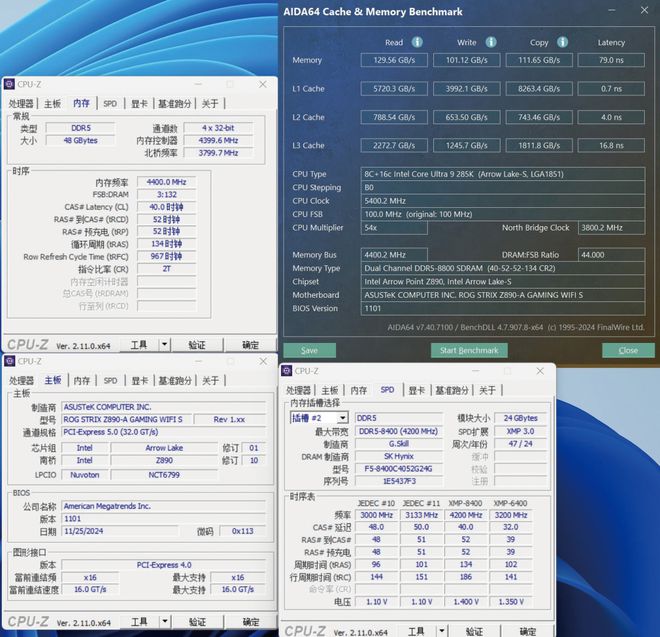Click the Nuvoton LPCIO field
Image resolution: width=660 pixels, height=637 pixels.
point(85,474)
